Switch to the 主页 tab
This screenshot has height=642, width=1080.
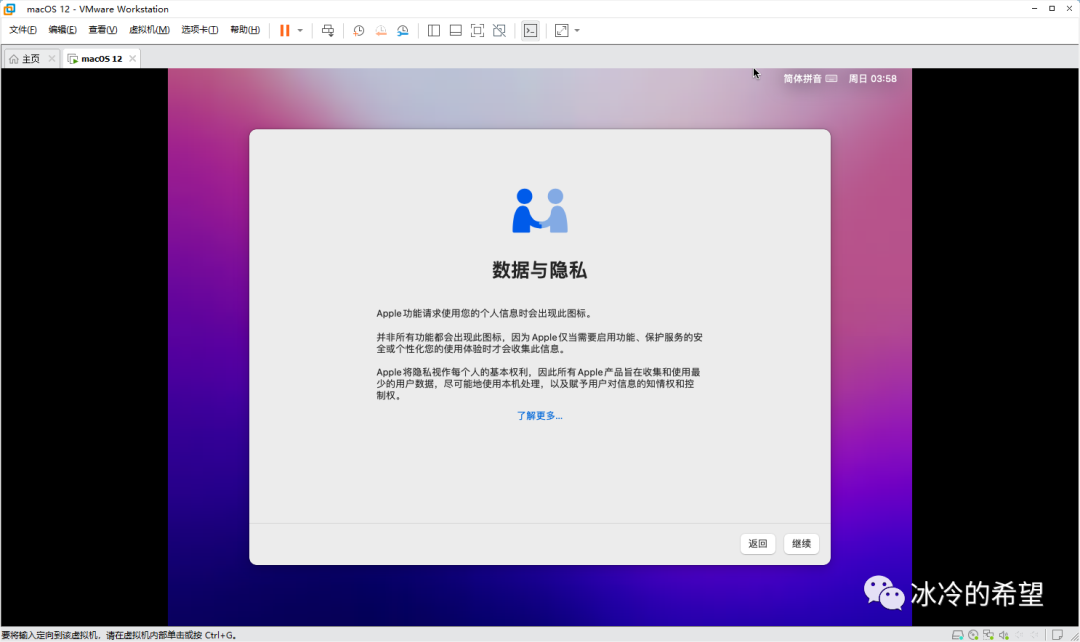[31, 59]
